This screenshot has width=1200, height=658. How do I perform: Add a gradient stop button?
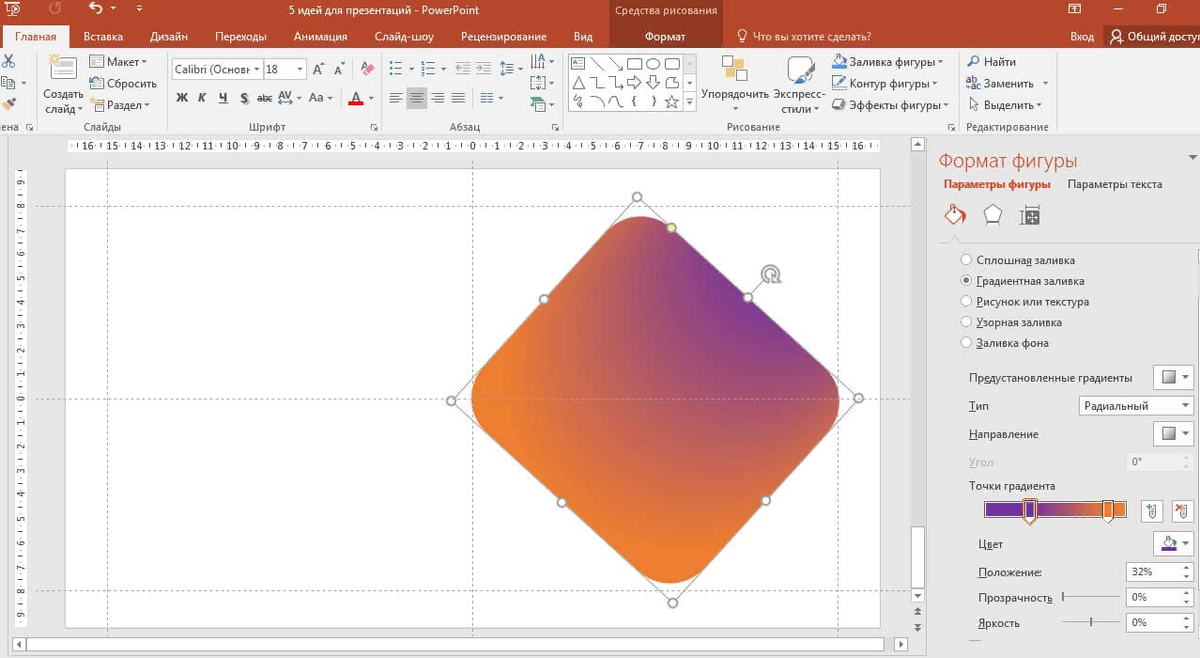1152,511
